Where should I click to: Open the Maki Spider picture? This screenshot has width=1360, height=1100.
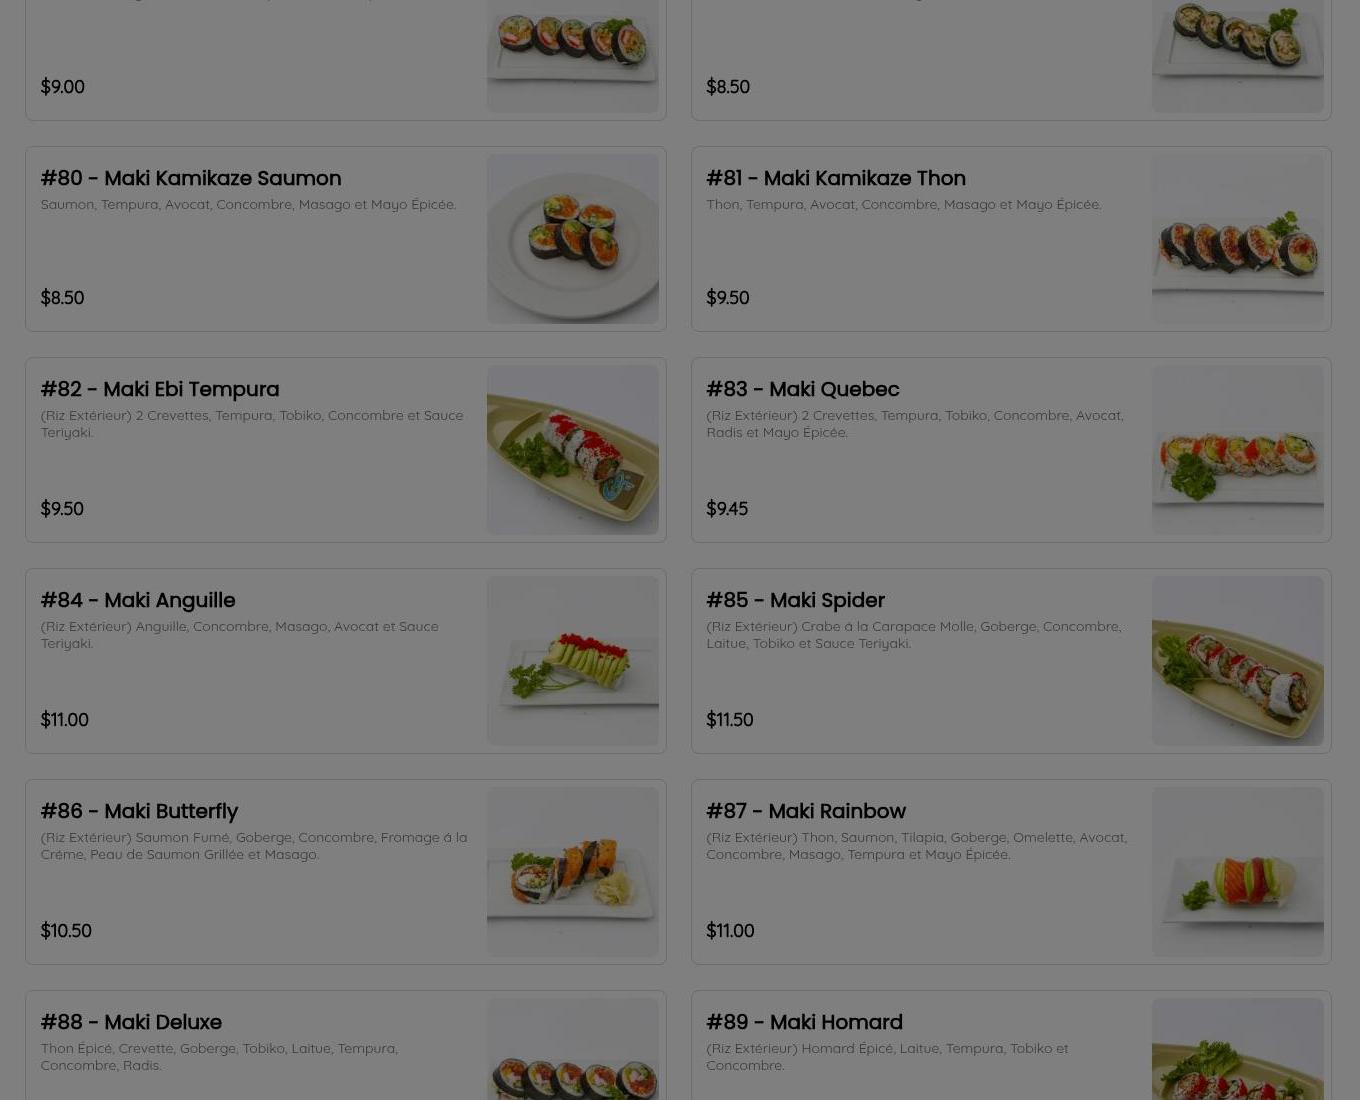pos(1237,661)
